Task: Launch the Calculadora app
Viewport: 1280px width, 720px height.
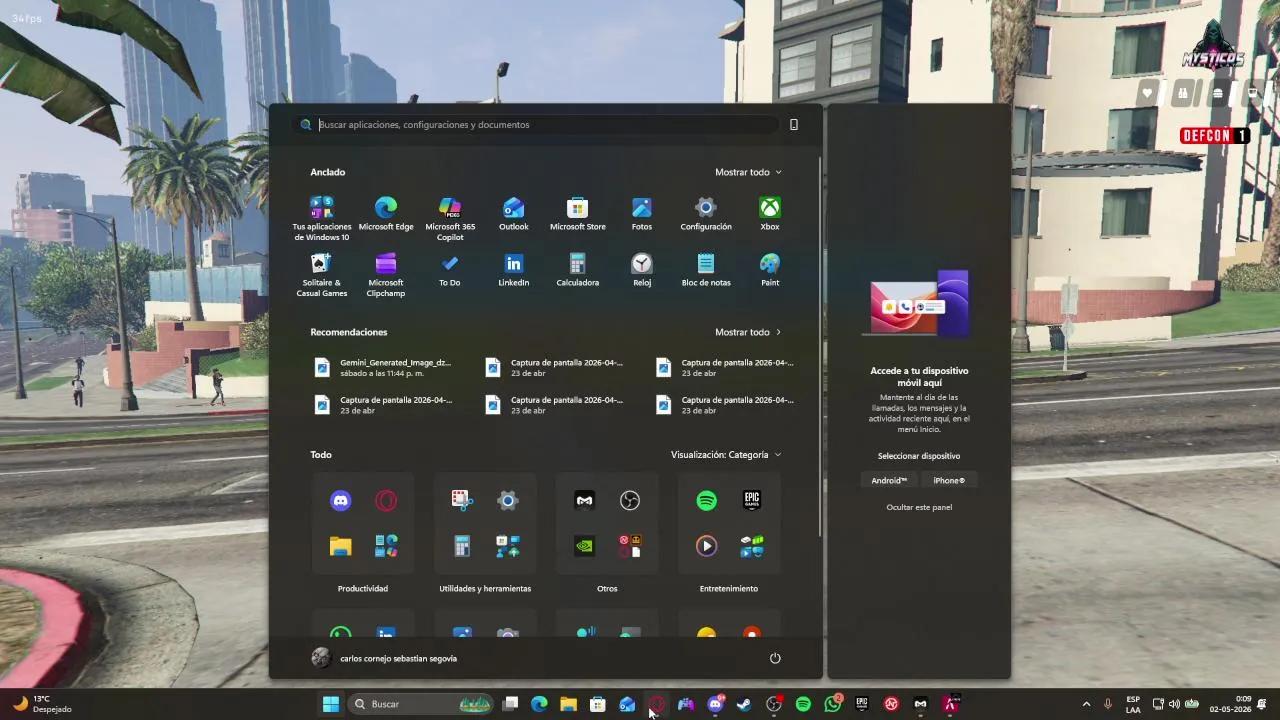Action: [x=578, y=269]
